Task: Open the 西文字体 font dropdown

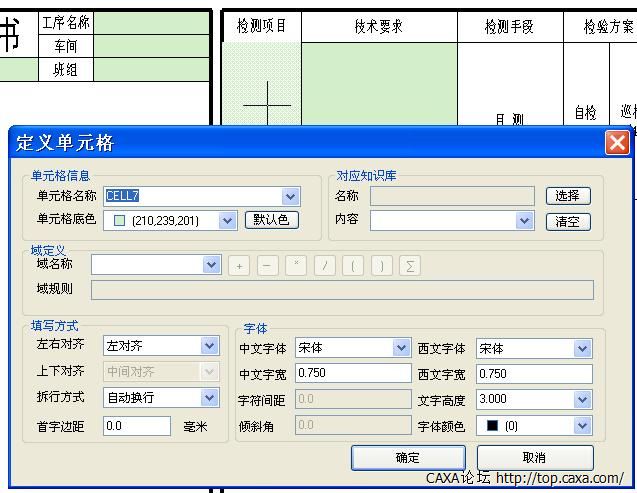Action: click(582, 348)
